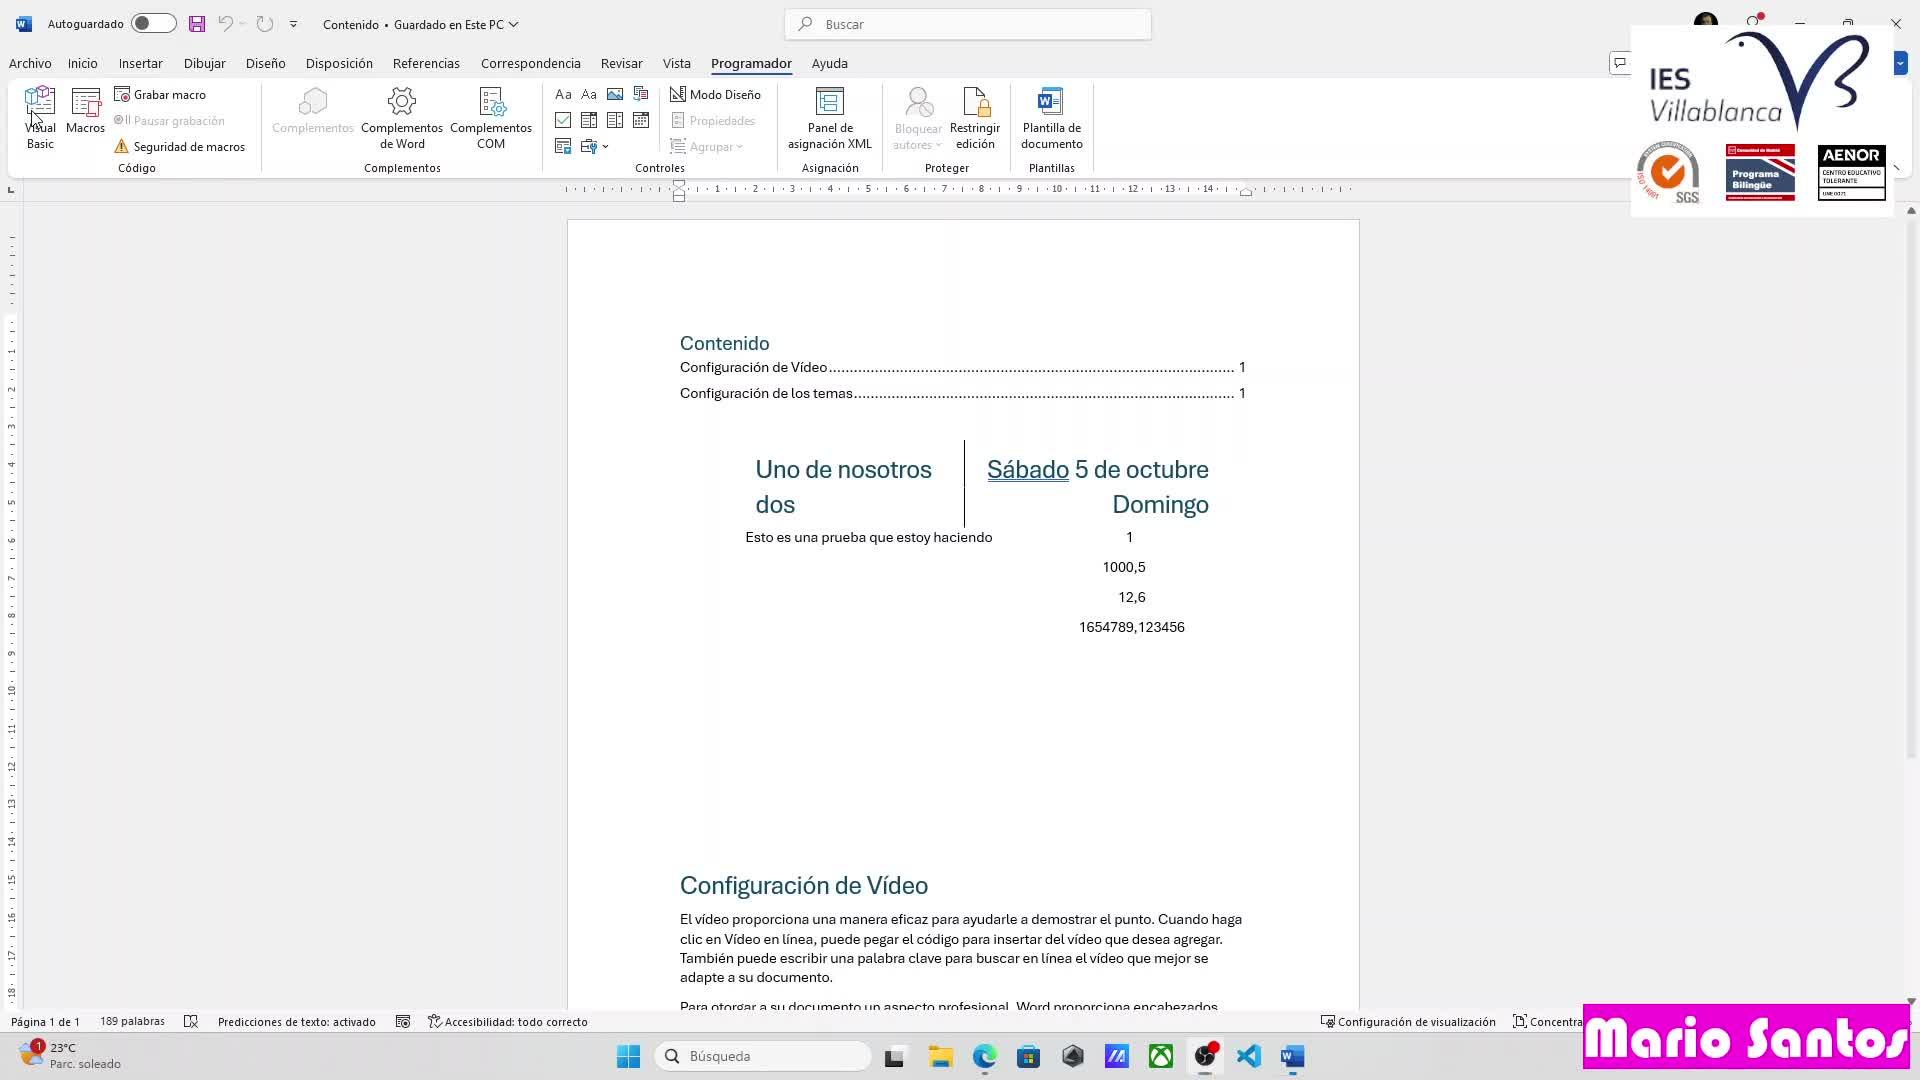This screenshot has width=1920, height=1080.
Task: Switch to the Referencias tab
Action: pyautogui.click(x=426, y=63)
